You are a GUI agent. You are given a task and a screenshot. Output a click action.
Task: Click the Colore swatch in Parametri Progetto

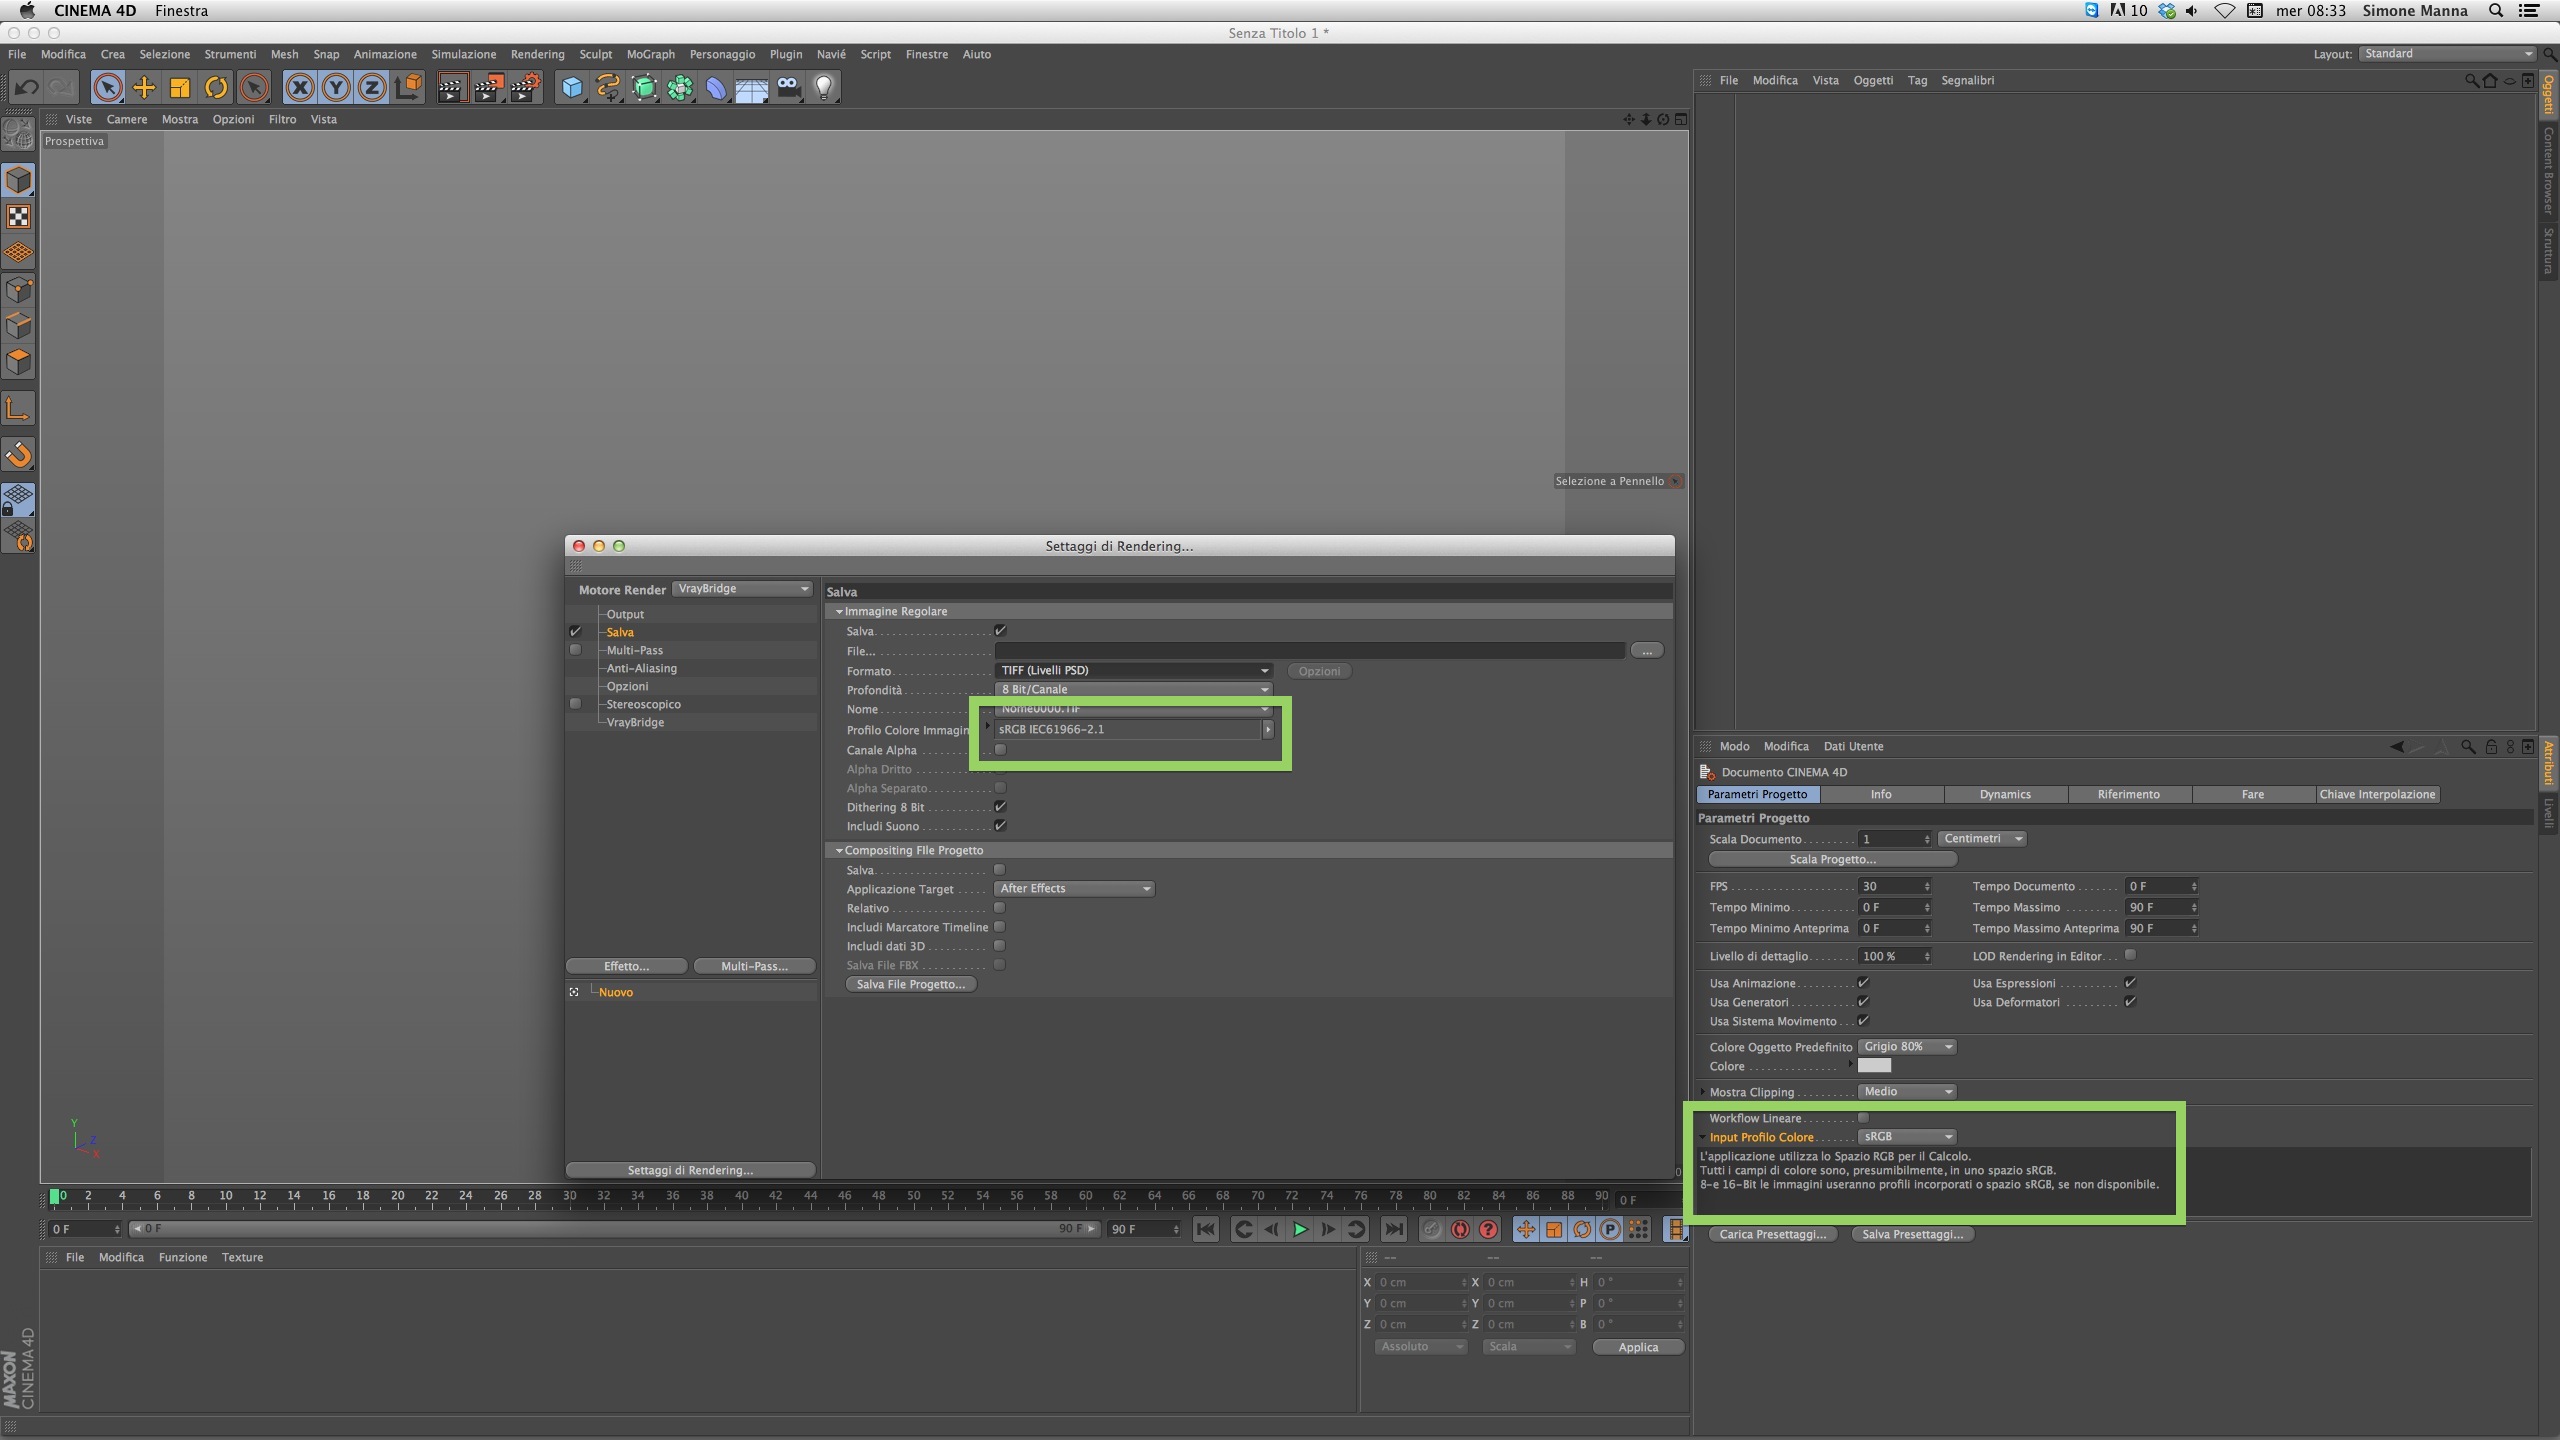1874,1066
